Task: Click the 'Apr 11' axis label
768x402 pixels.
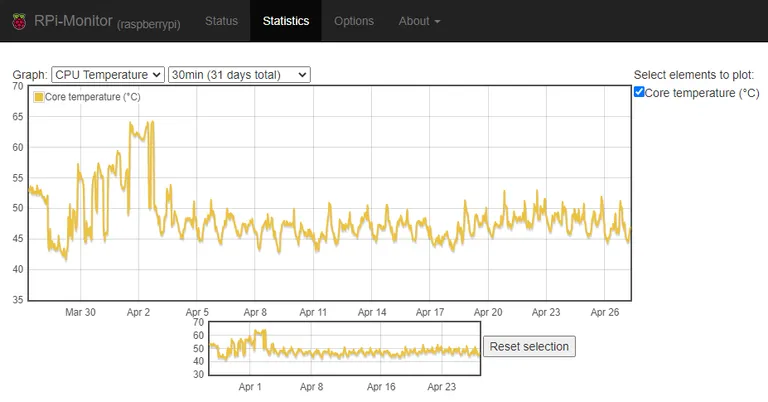Action: pyautogui.click(x=313, y=312)
